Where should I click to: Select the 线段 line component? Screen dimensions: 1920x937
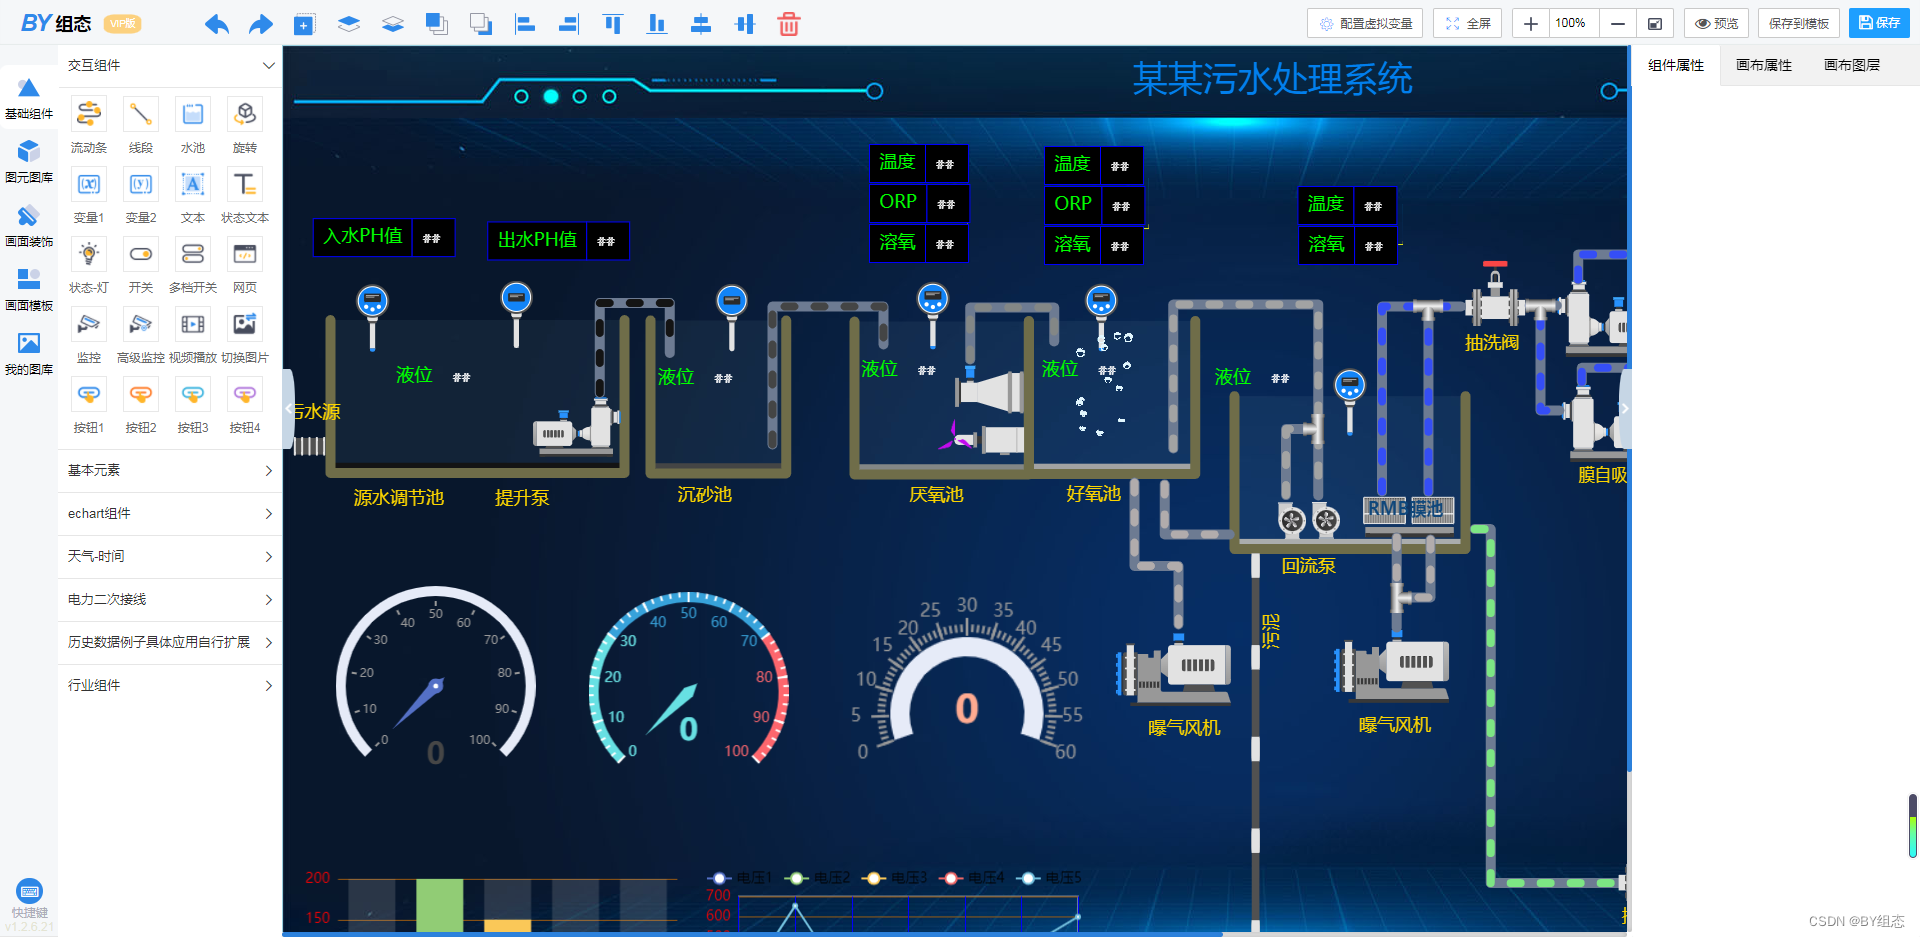[x=141, y=114]
